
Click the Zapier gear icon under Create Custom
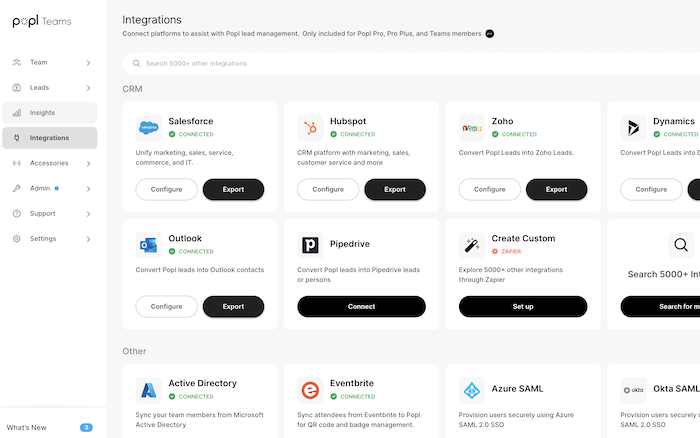click(x=495, y=251)
